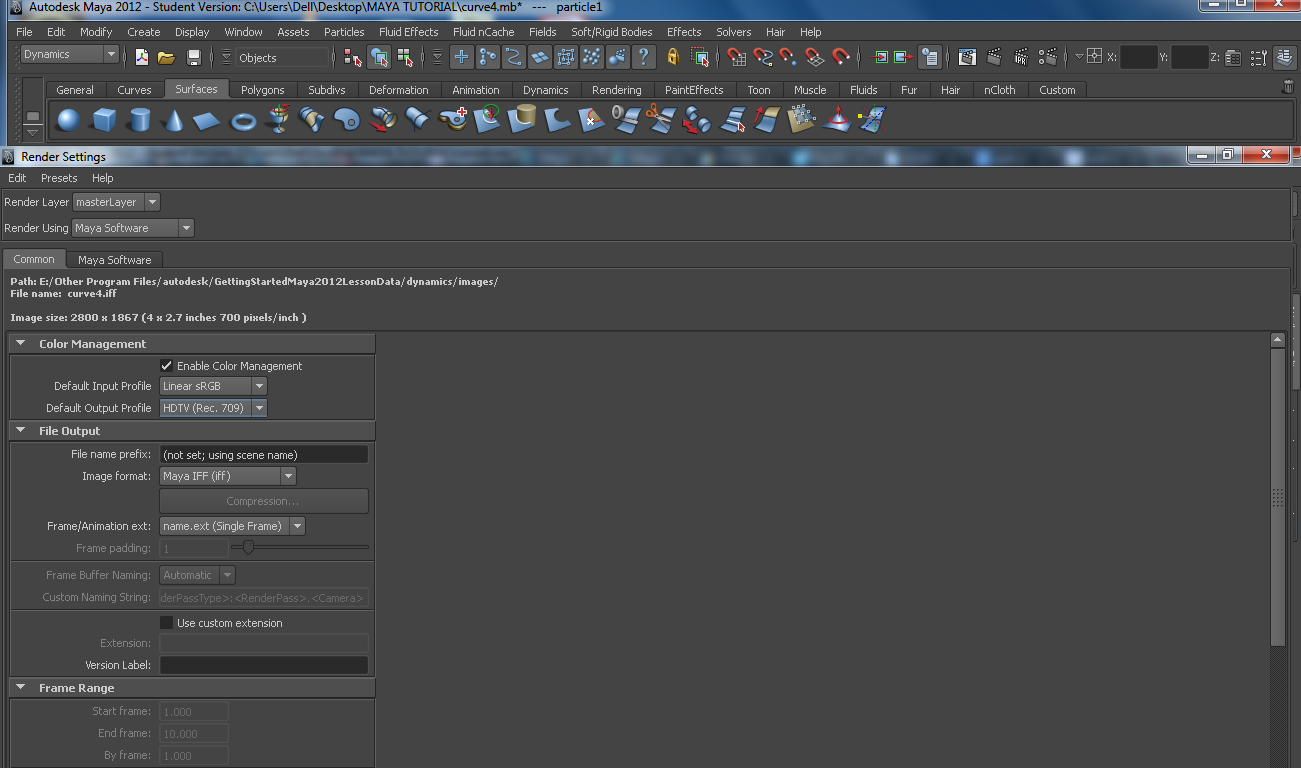Open the Render View clapperboard icon
This screenshot has width=1301, height=768.
pyautogui.click(x=967, y=57)
